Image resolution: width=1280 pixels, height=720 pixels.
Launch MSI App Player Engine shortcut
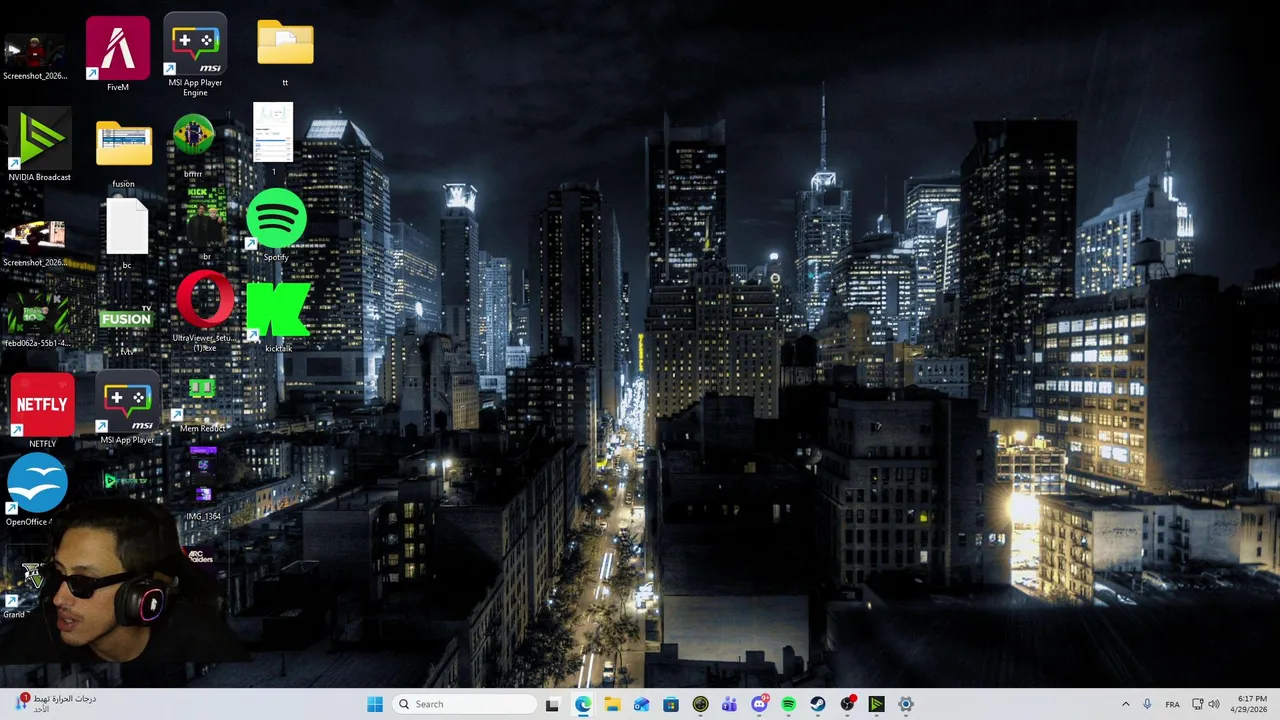(195, 55)
